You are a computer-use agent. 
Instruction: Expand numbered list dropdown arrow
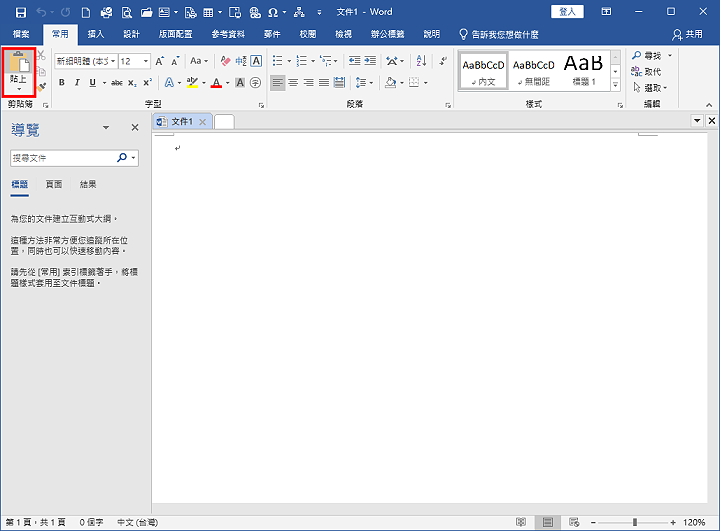[x=313, y=61]
